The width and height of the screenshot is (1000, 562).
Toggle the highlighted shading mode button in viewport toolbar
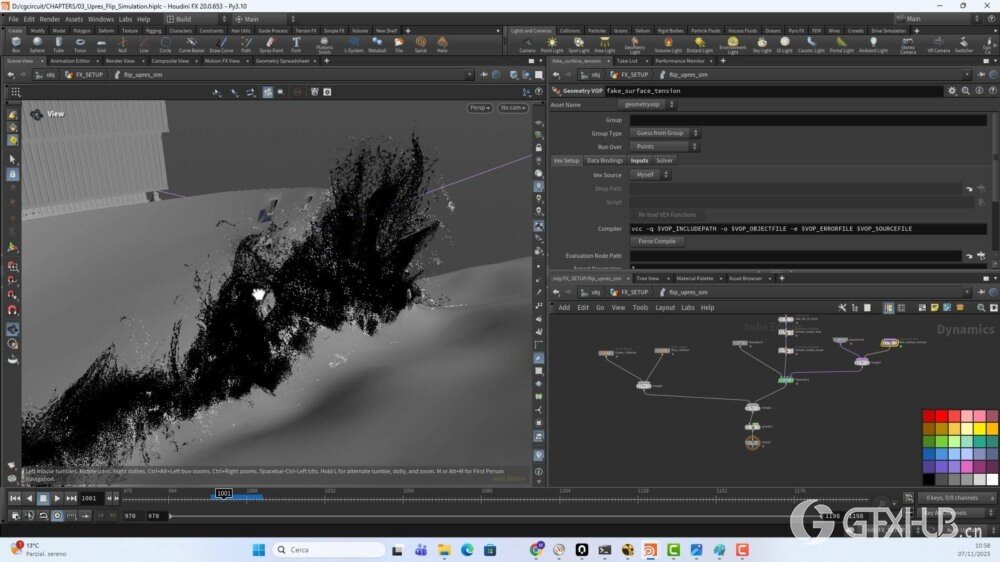click(267, 92)
